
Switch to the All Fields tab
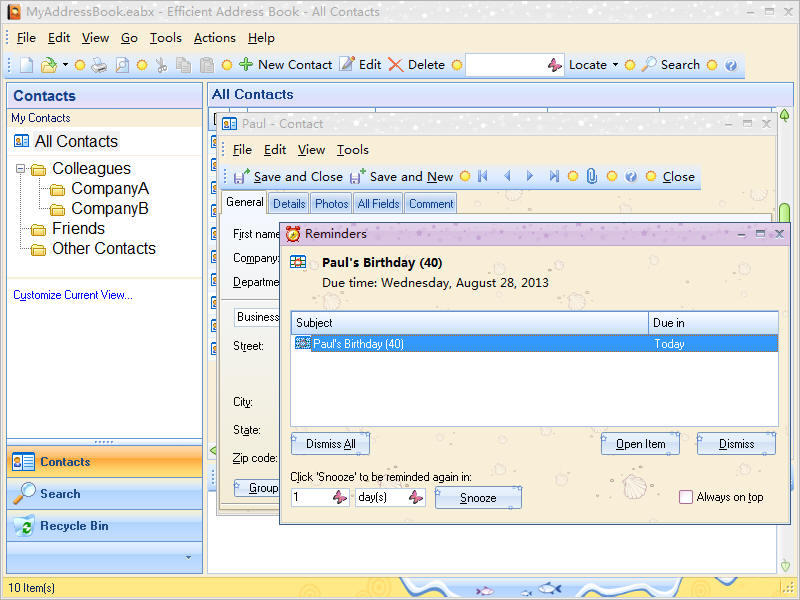click(378, 204)
